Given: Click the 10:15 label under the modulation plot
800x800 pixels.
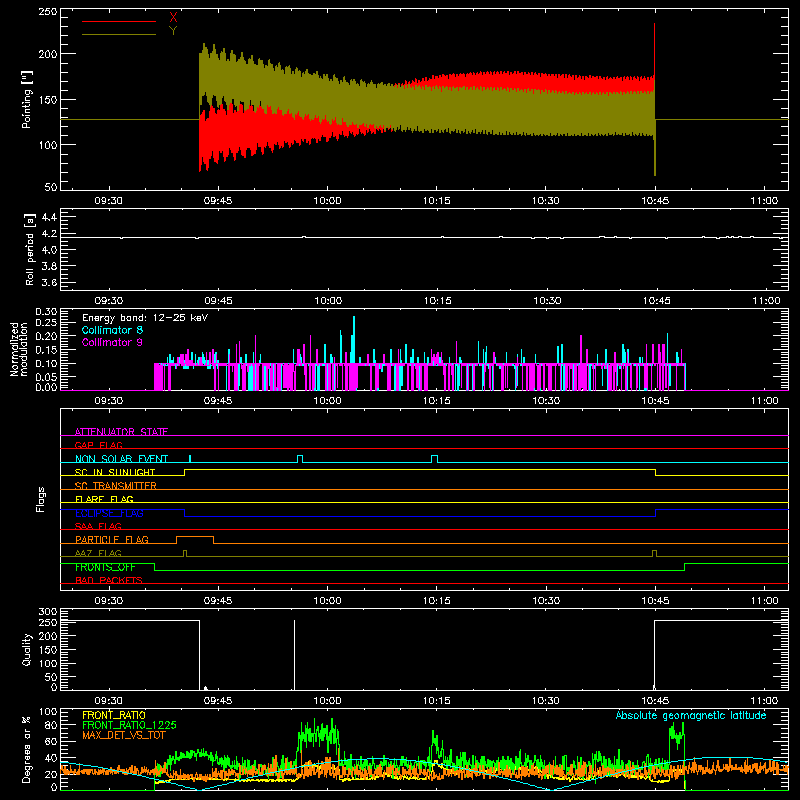Looking at the screenshot, I should 437,401.
